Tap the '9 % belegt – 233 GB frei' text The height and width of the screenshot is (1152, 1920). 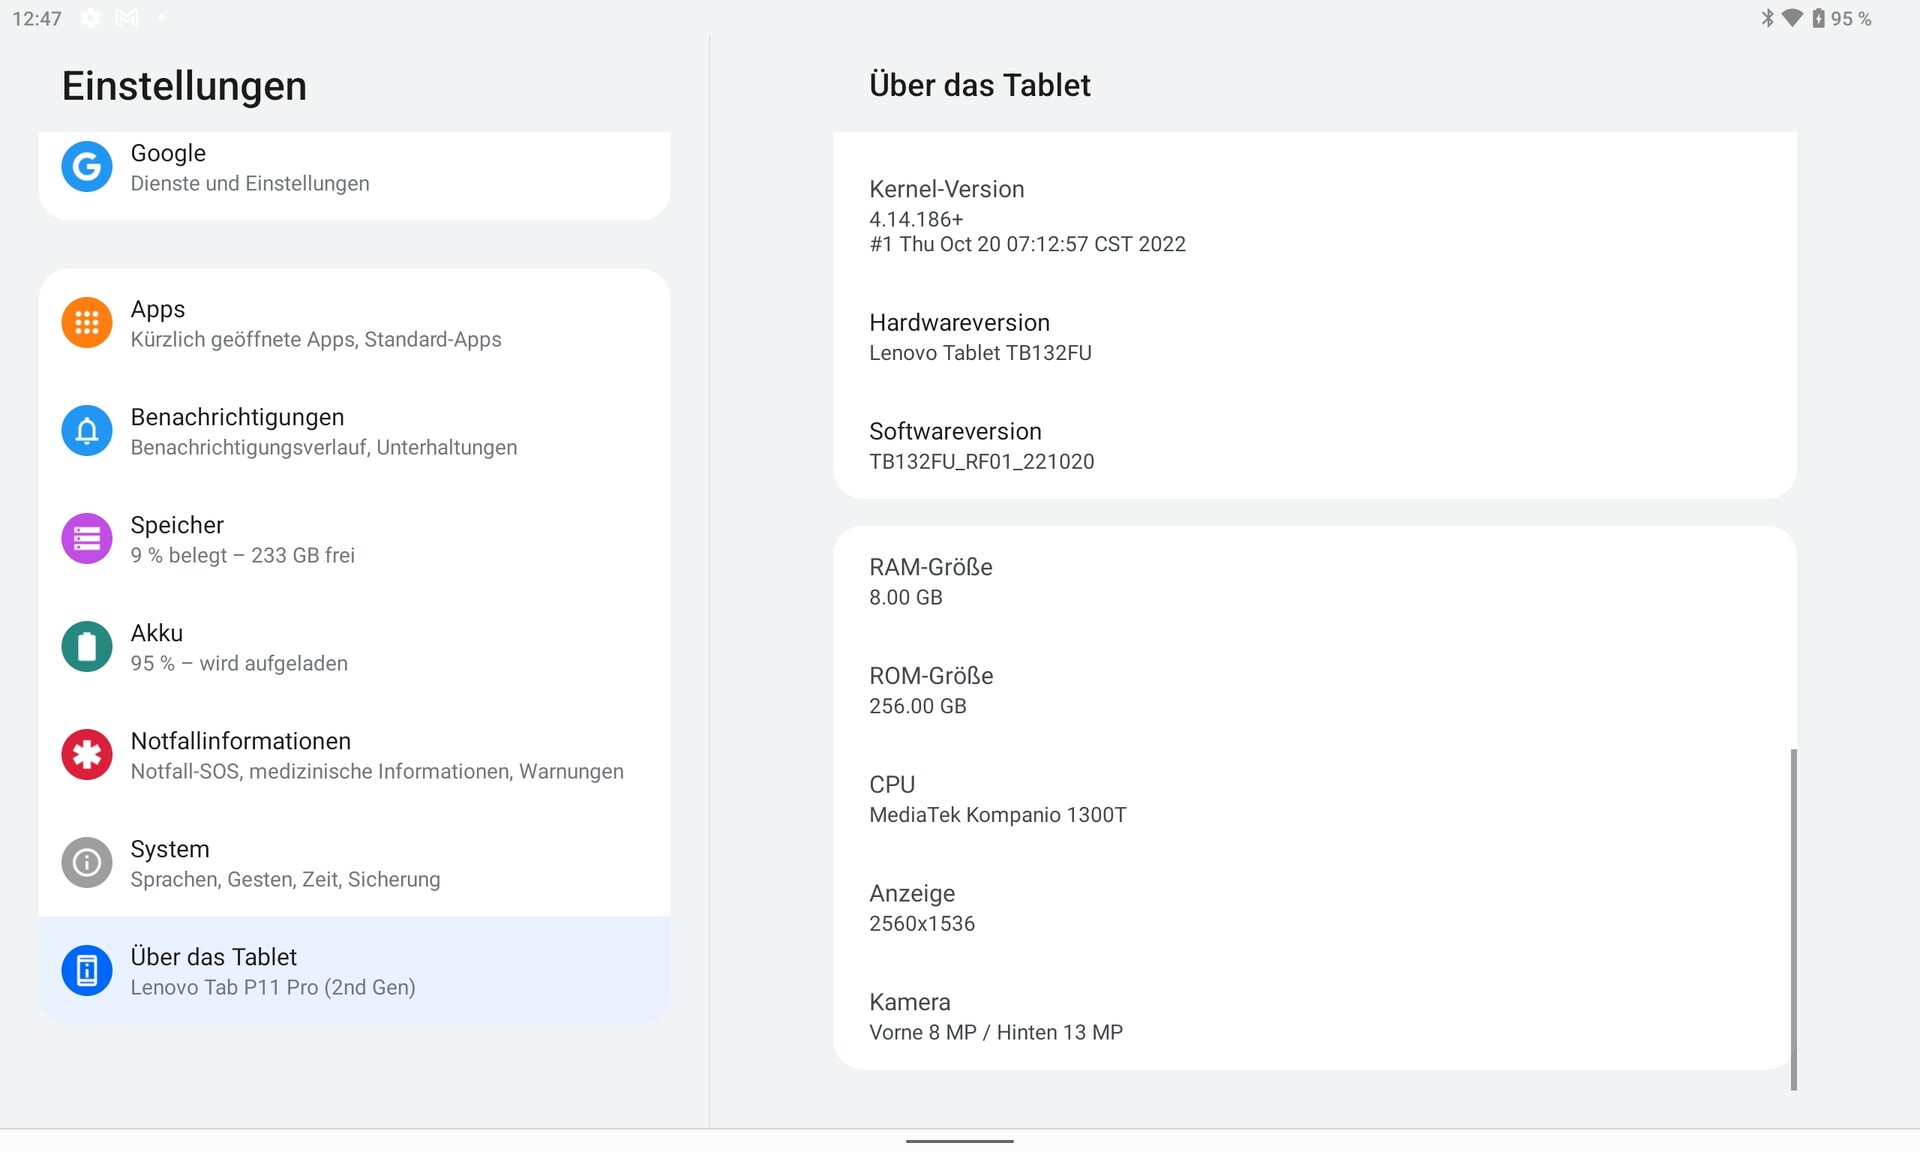click(243, 555)
